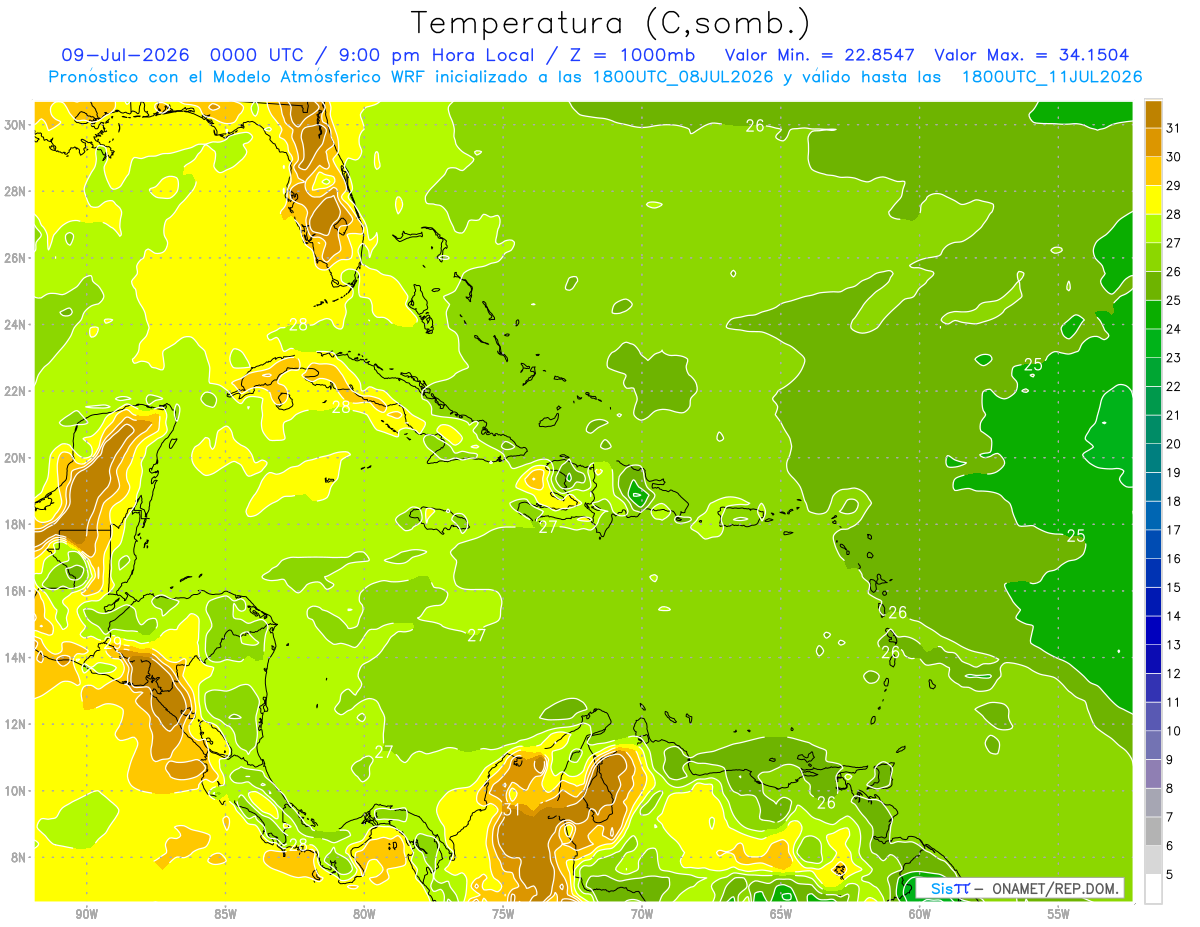
Task: Click the '80W' longitude label
Action: [364, 914]
